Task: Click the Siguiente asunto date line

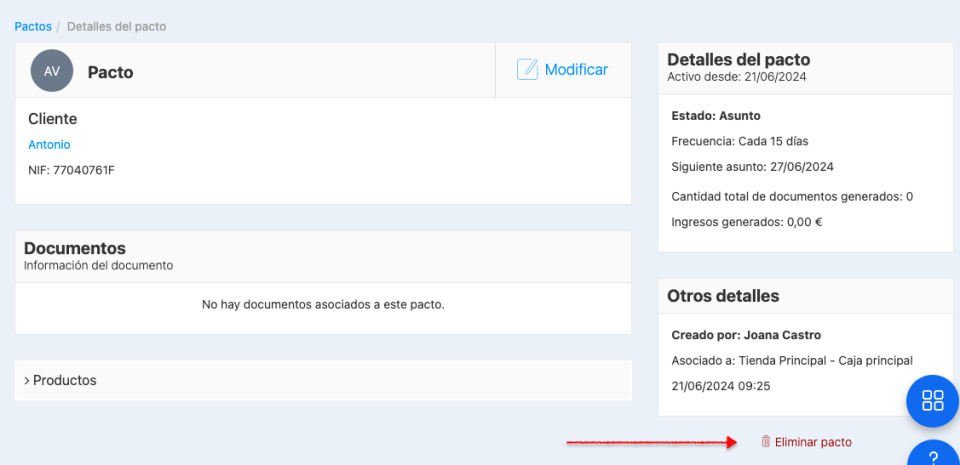Action: coord(752,167)
